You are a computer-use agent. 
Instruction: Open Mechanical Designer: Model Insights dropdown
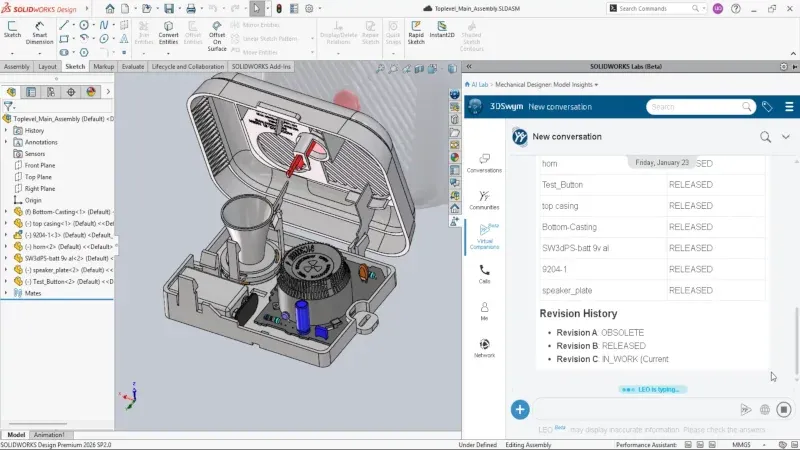(x=546, y=85)
